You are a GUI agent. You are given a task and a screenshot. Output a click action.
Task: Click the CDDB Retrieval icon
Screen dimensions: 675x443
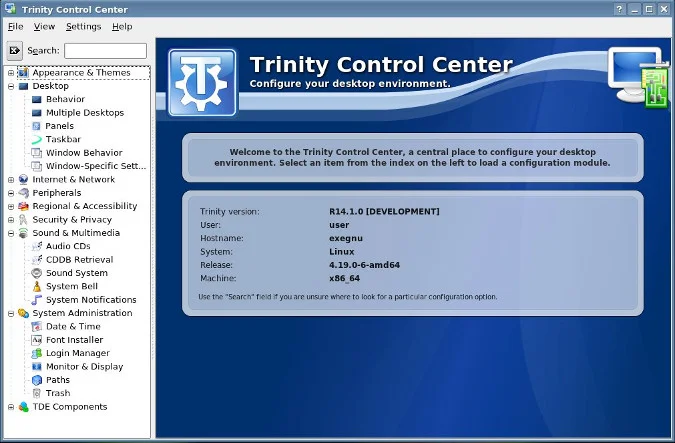pyautogui.click(x=37, y=260)
